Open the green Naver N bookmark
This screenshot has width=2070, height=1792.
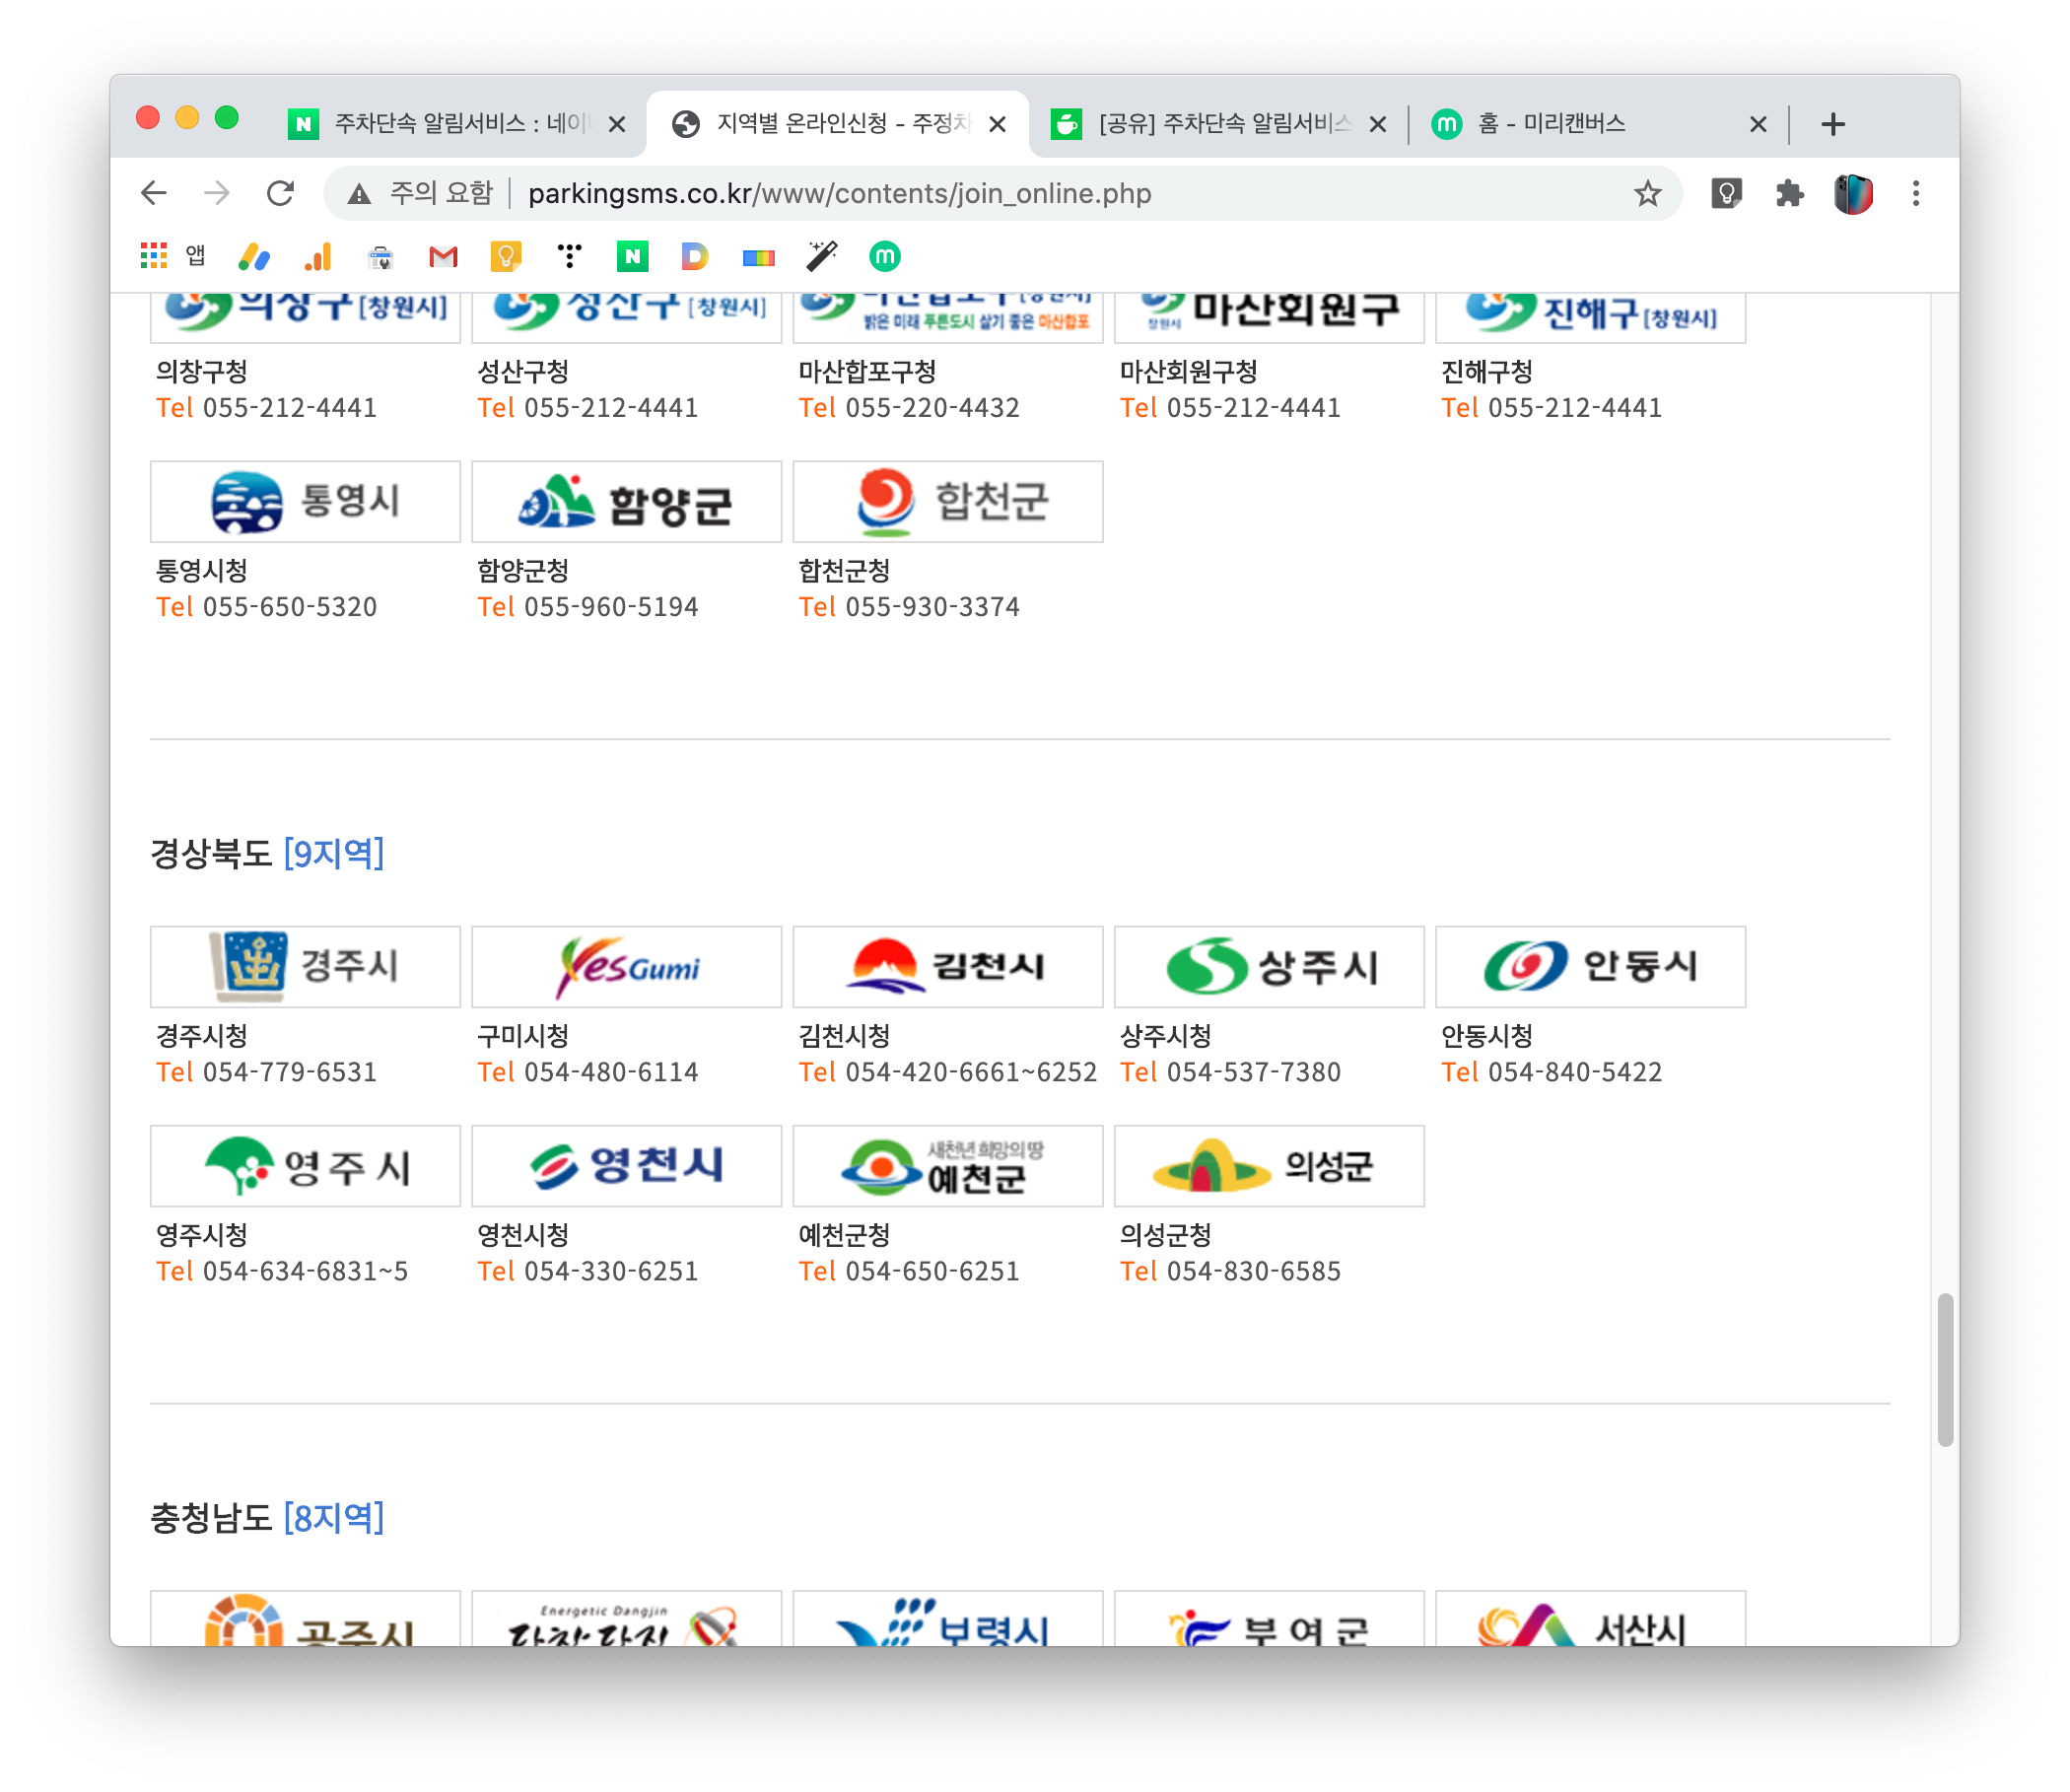pyautogui.click(x=632, y=257)
